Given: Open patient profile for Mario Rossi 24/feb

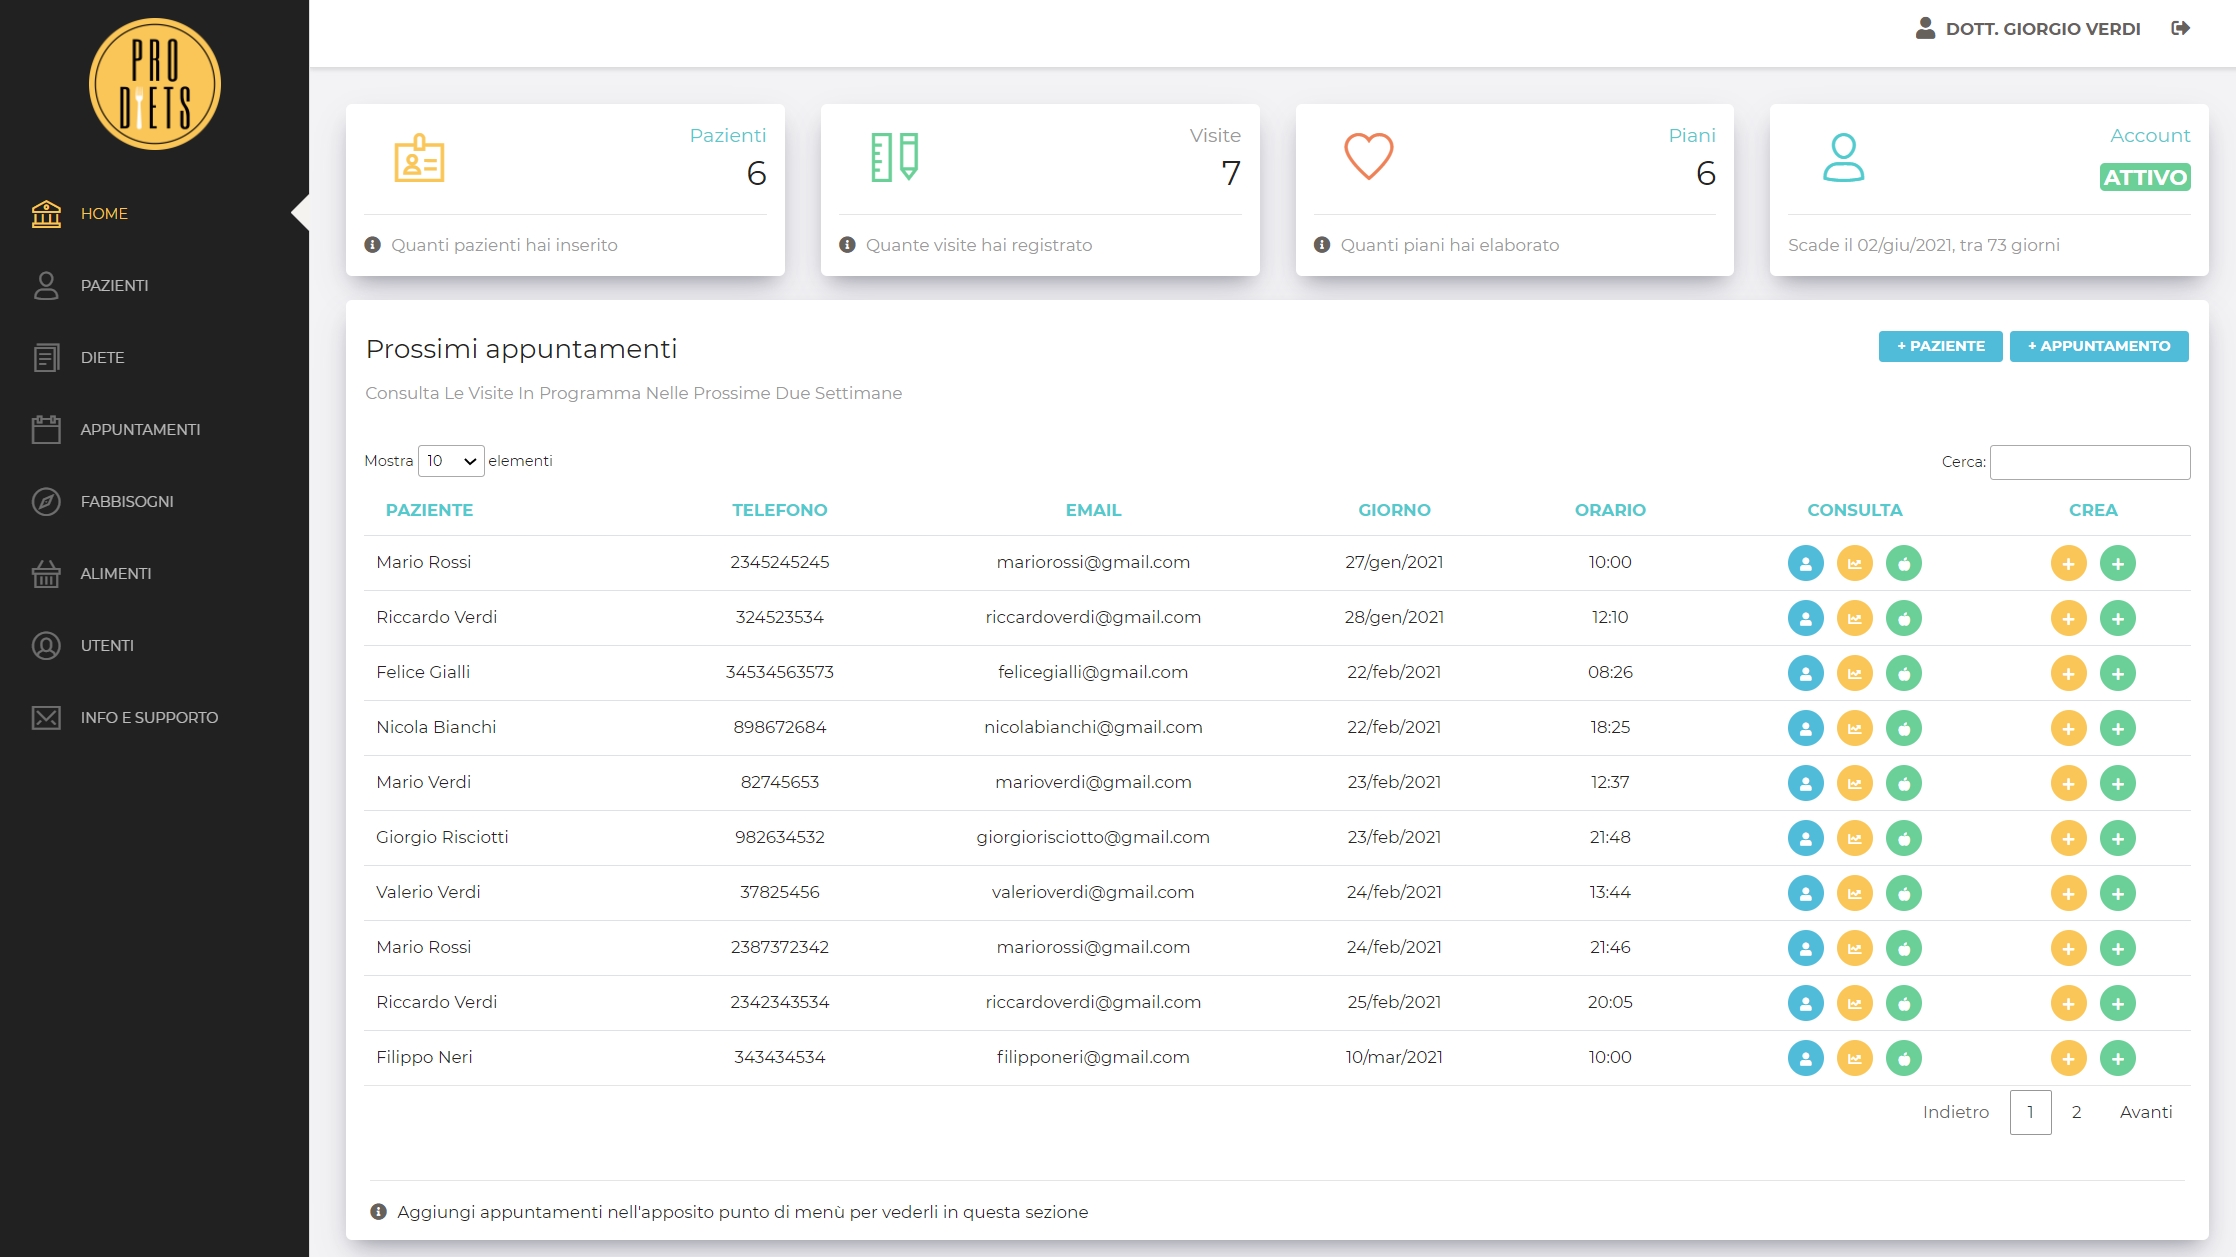Looking at the screenshot, I should 1805,948.
